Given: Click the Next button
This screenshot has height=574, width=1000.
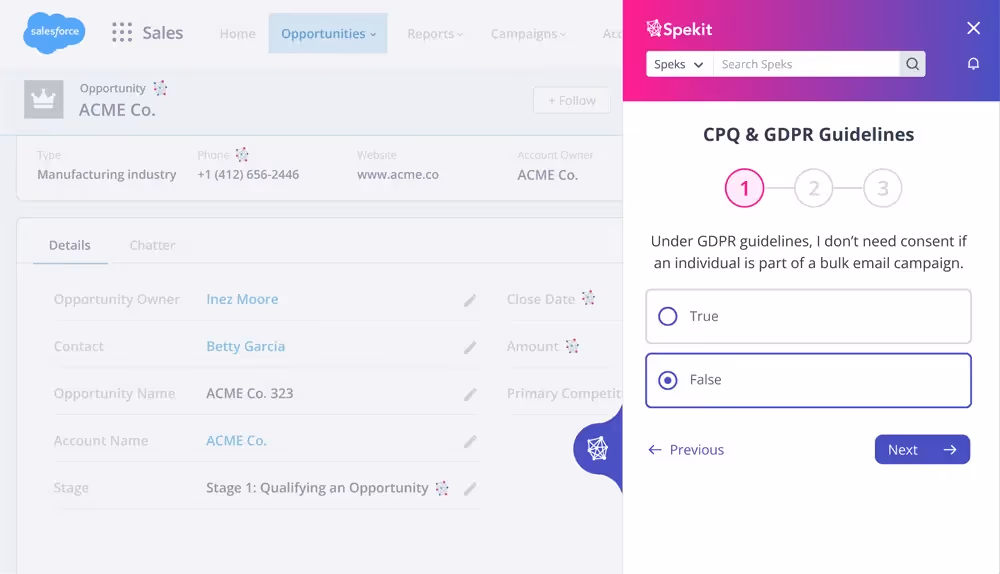Looking at the screenshot, I should tap(922, 450).
